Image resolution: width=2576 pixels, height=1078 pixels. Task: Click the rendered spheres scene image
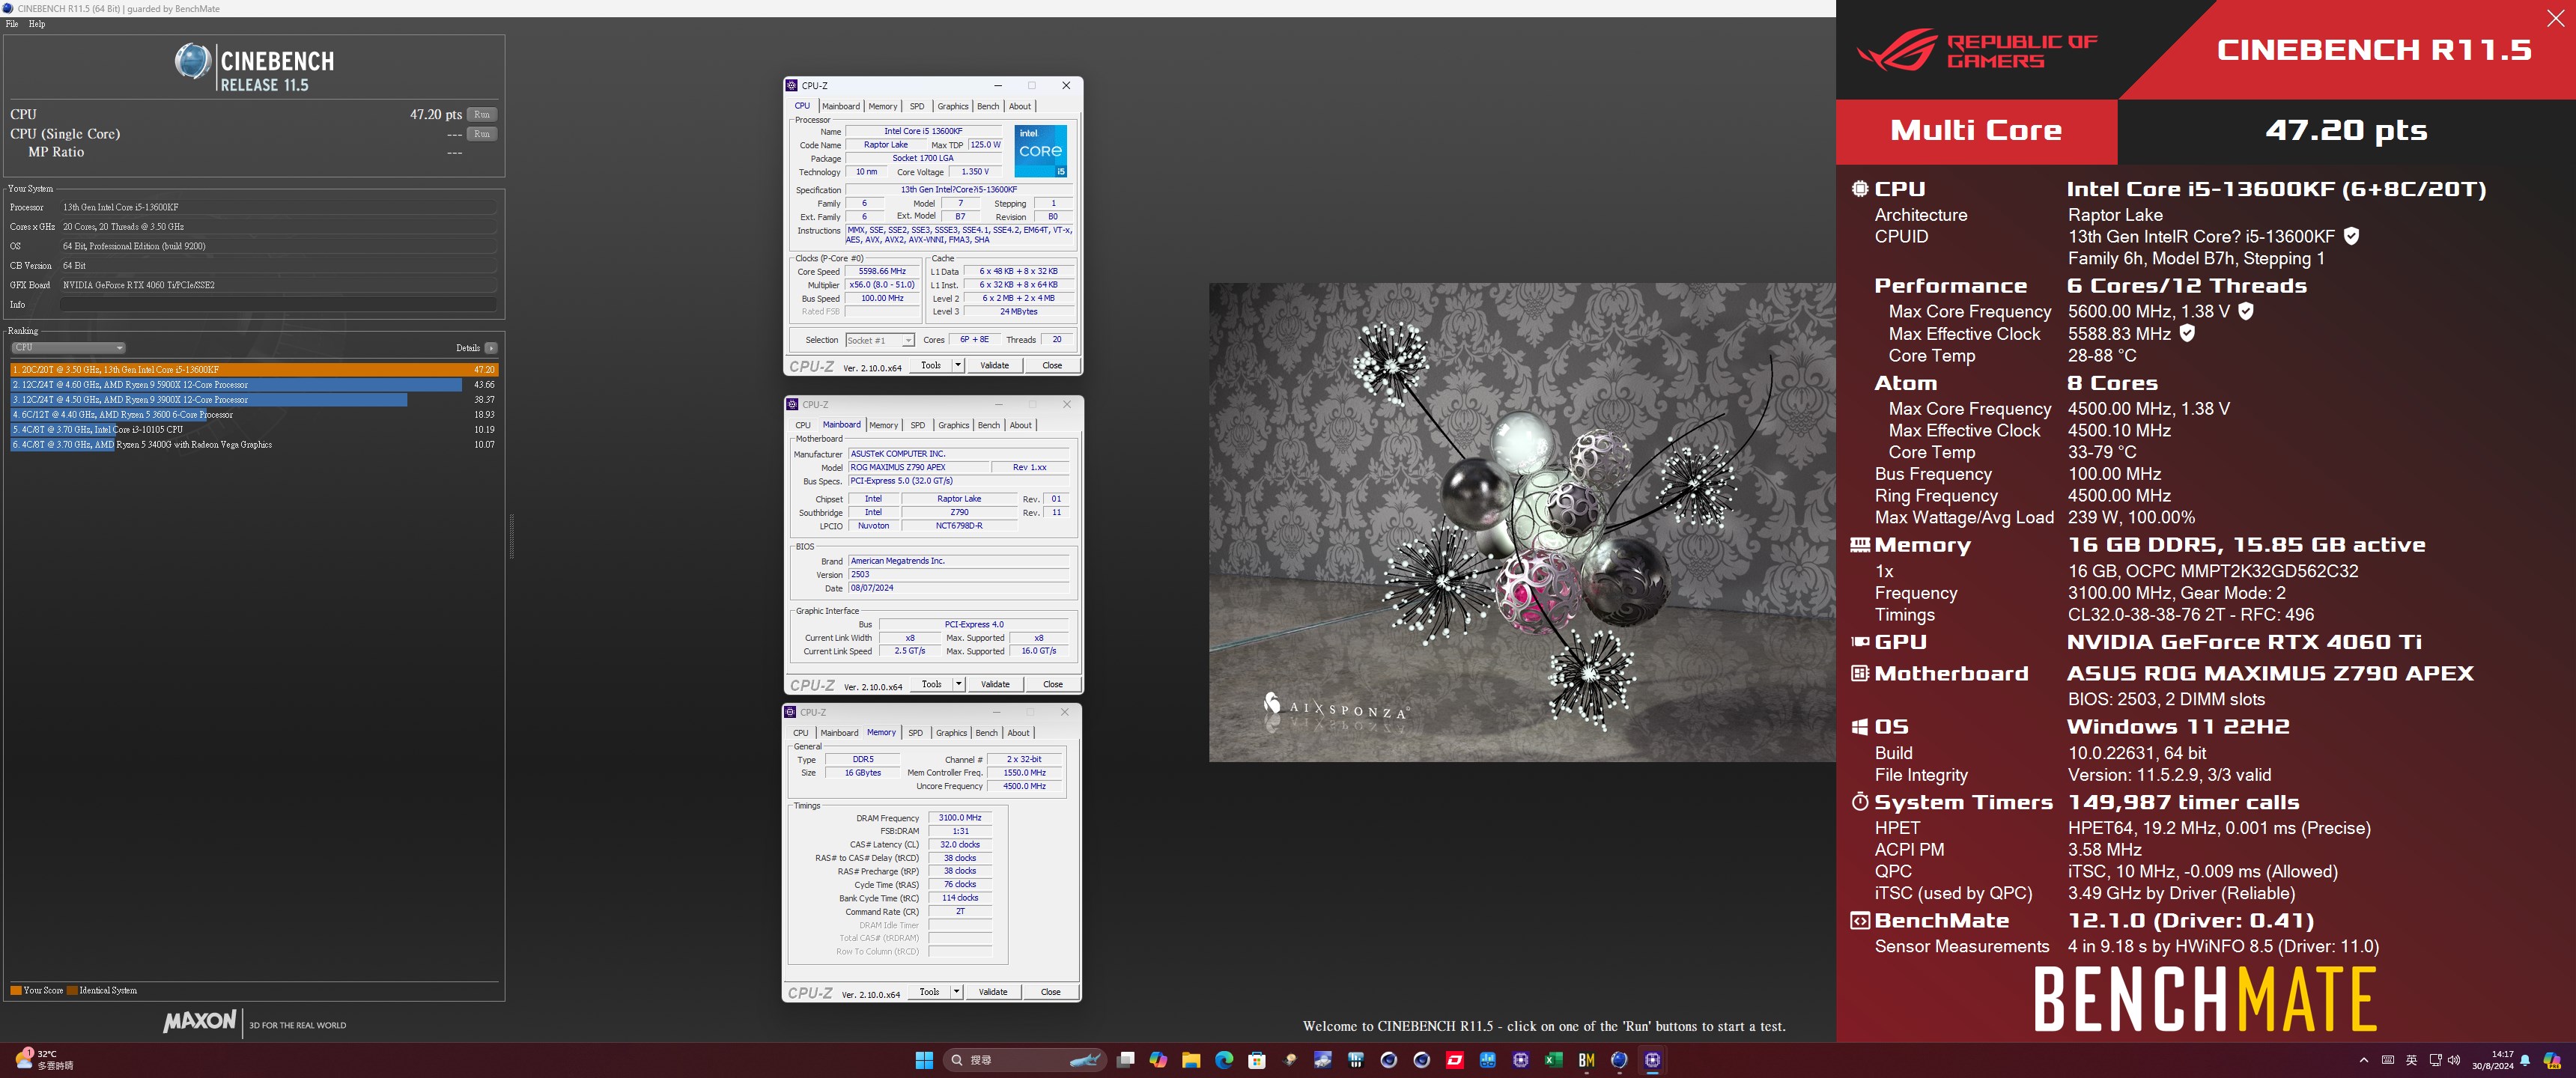click(1522, 522)
